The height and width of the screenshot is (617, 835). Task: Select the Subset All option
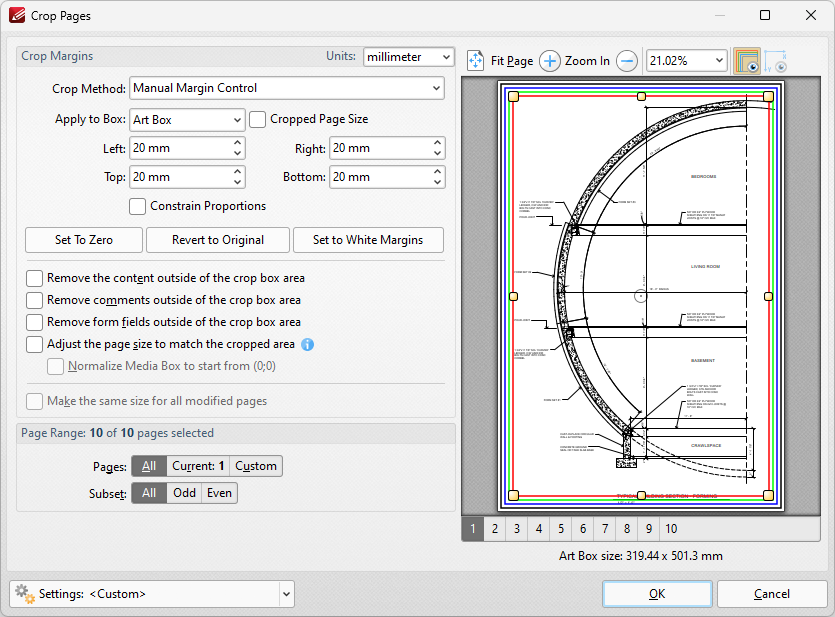(149, 493)
